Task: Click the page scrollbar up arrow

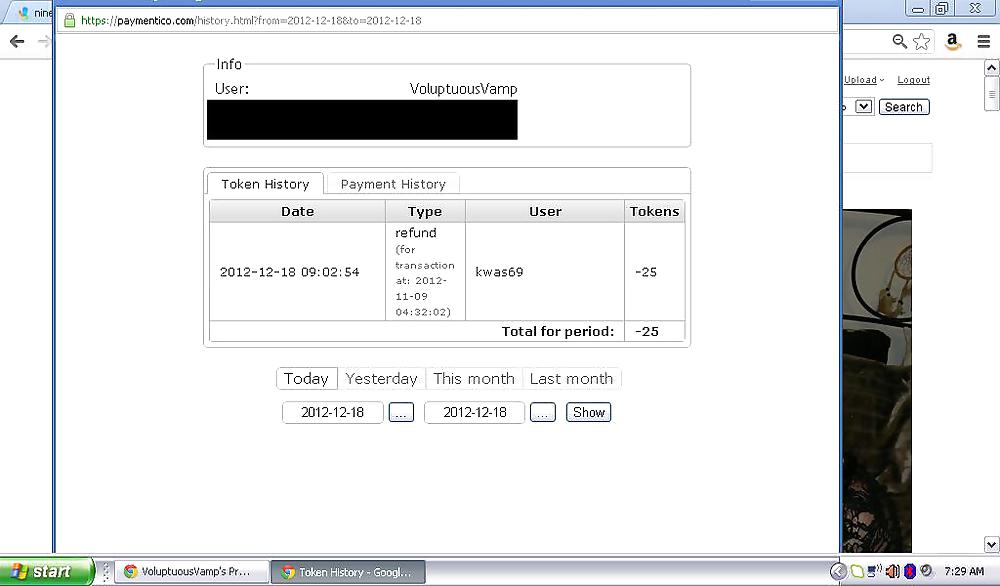Action: click(x=992, y=69)
